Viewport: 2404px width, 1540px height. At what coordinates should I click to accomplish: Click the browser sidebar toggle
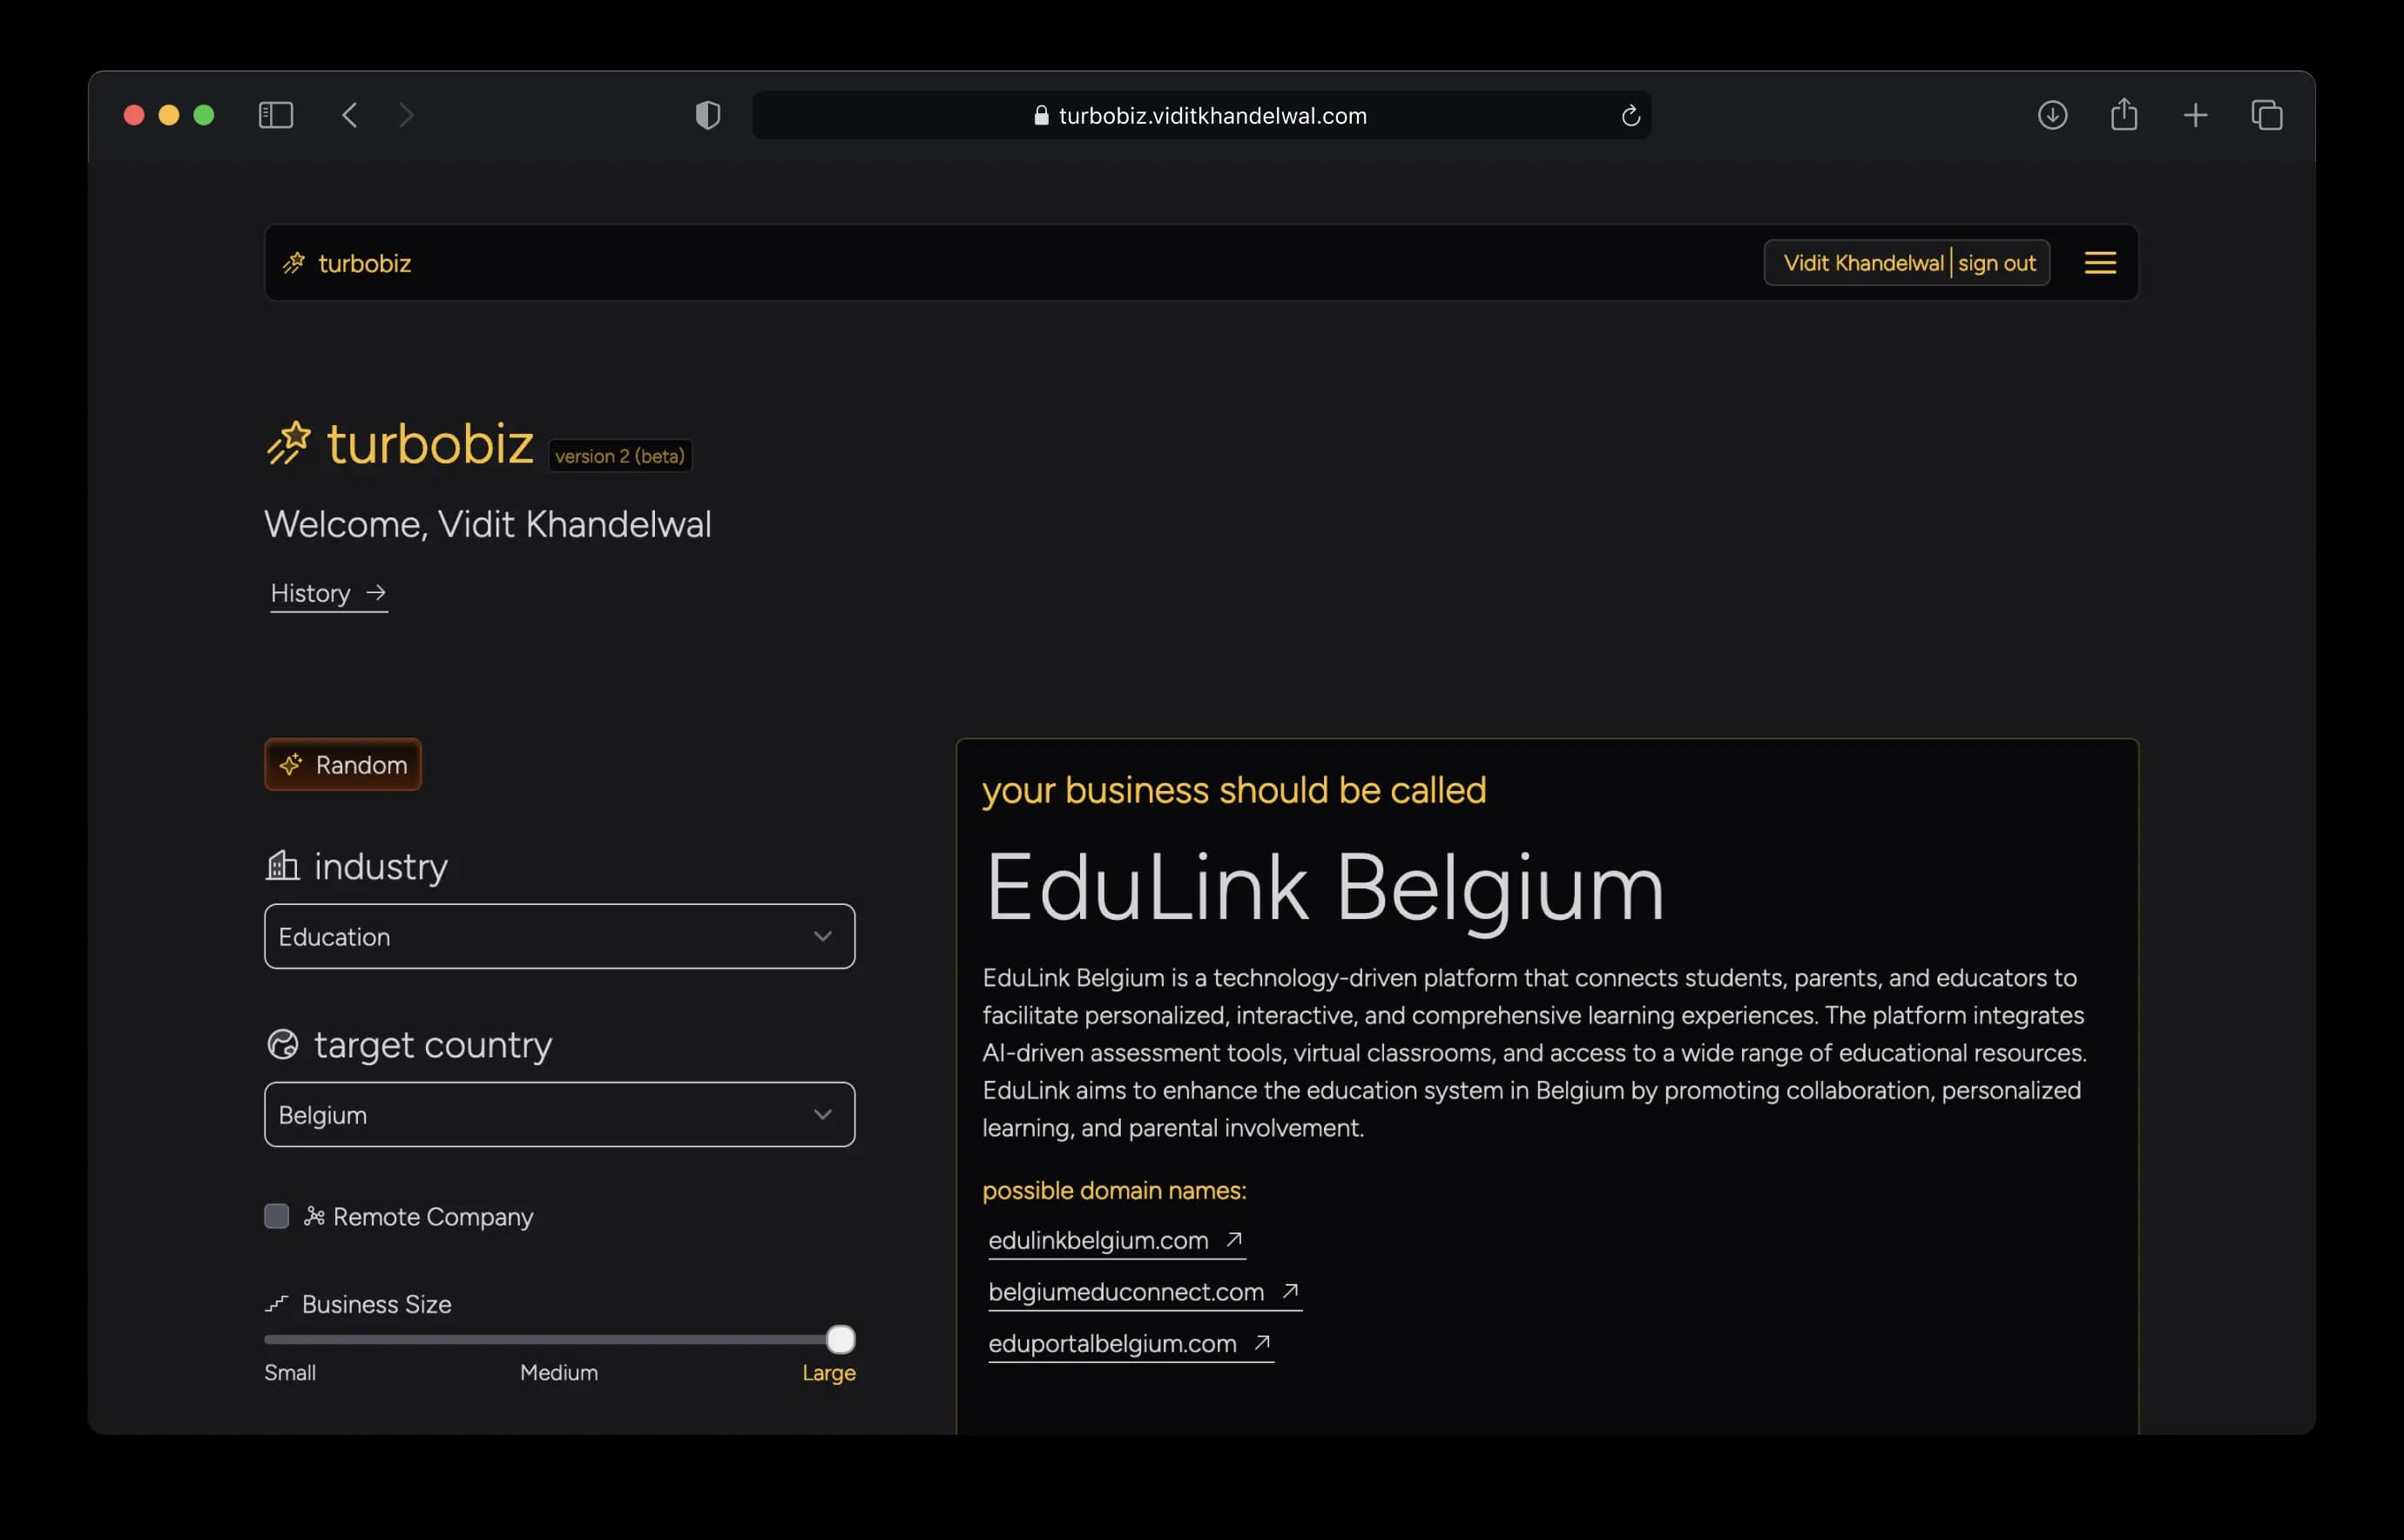click(276, 115)
